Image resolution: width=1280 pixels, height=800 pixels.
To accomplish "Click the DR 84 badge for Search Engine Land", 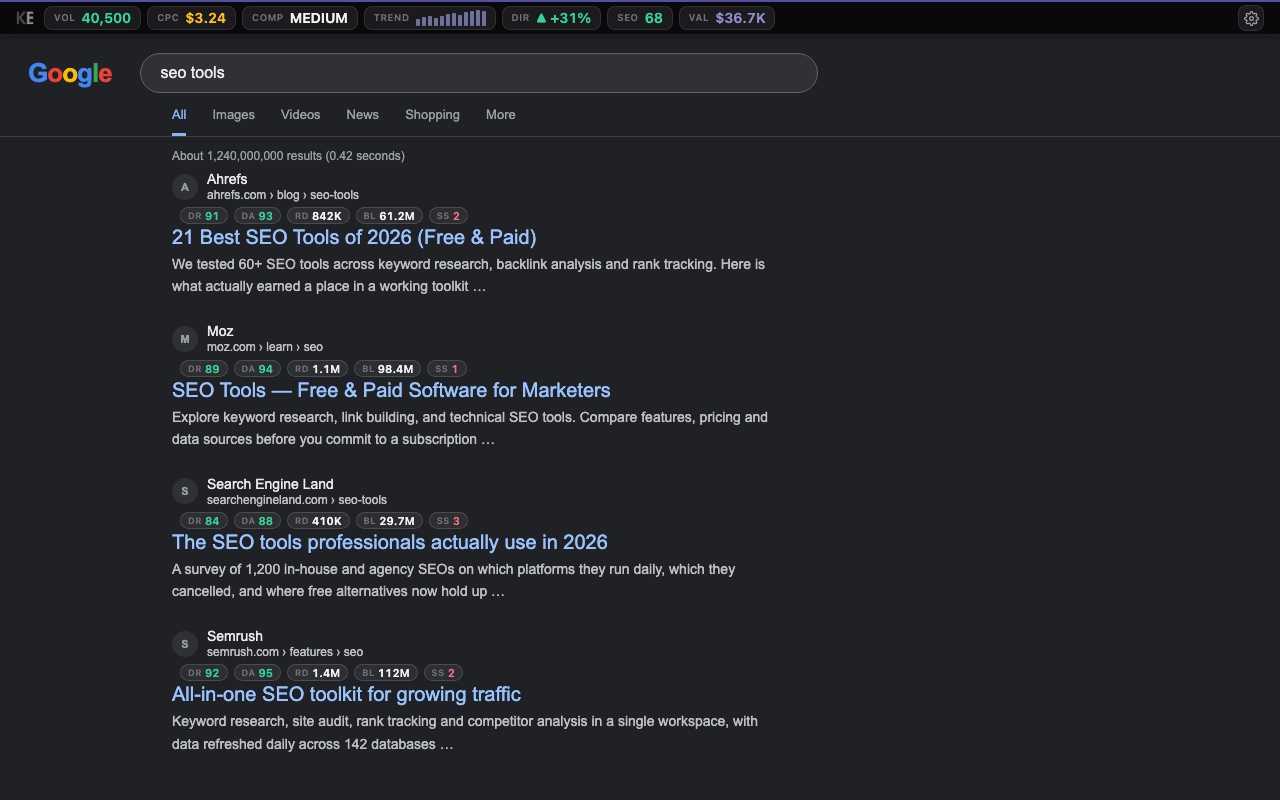I will click(x=204, y=521).
